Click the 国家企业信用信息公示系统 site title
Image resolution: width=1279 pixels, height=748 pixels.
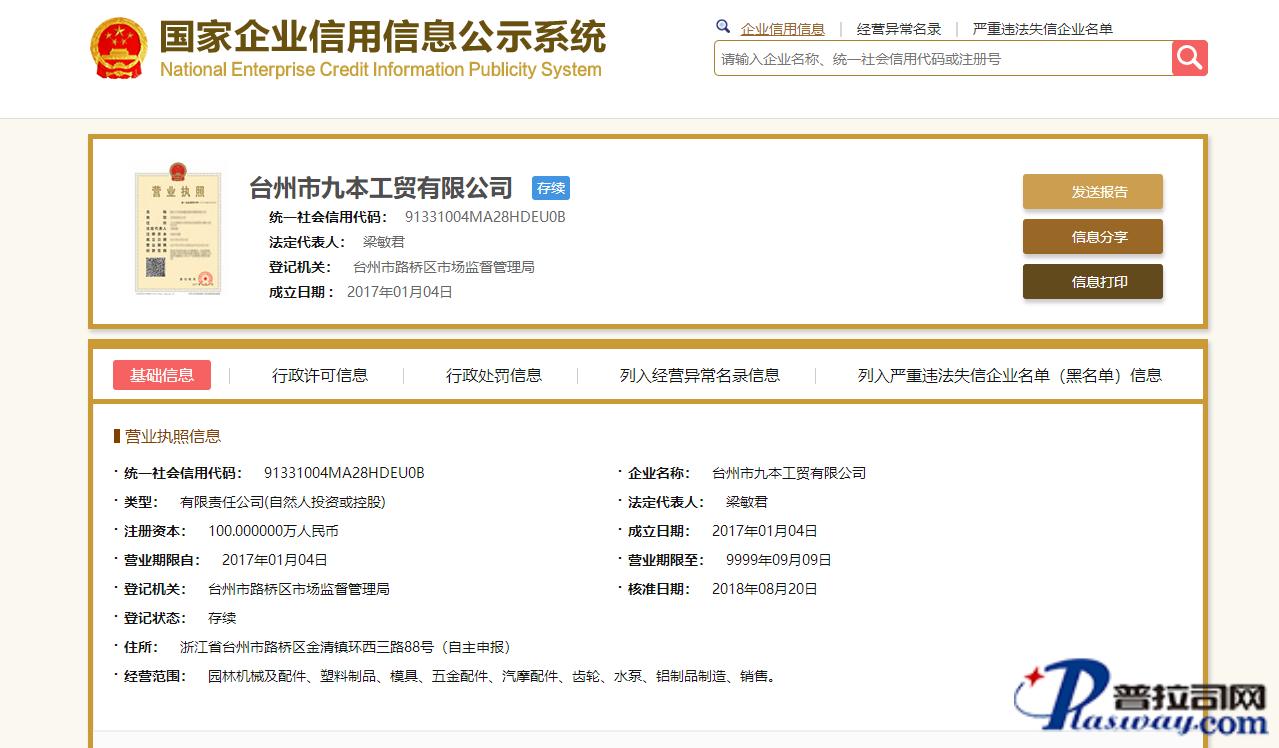382,40
